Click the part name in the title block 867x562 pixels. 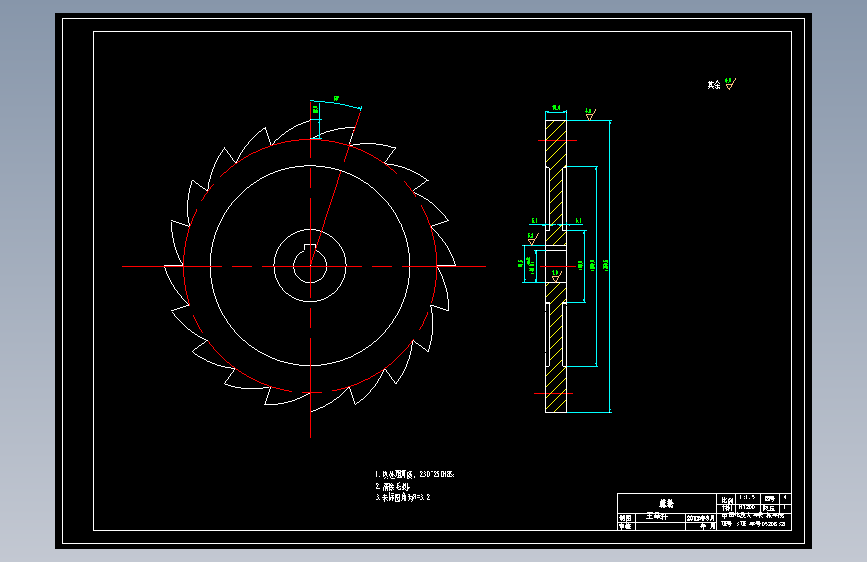pos(666,503)
